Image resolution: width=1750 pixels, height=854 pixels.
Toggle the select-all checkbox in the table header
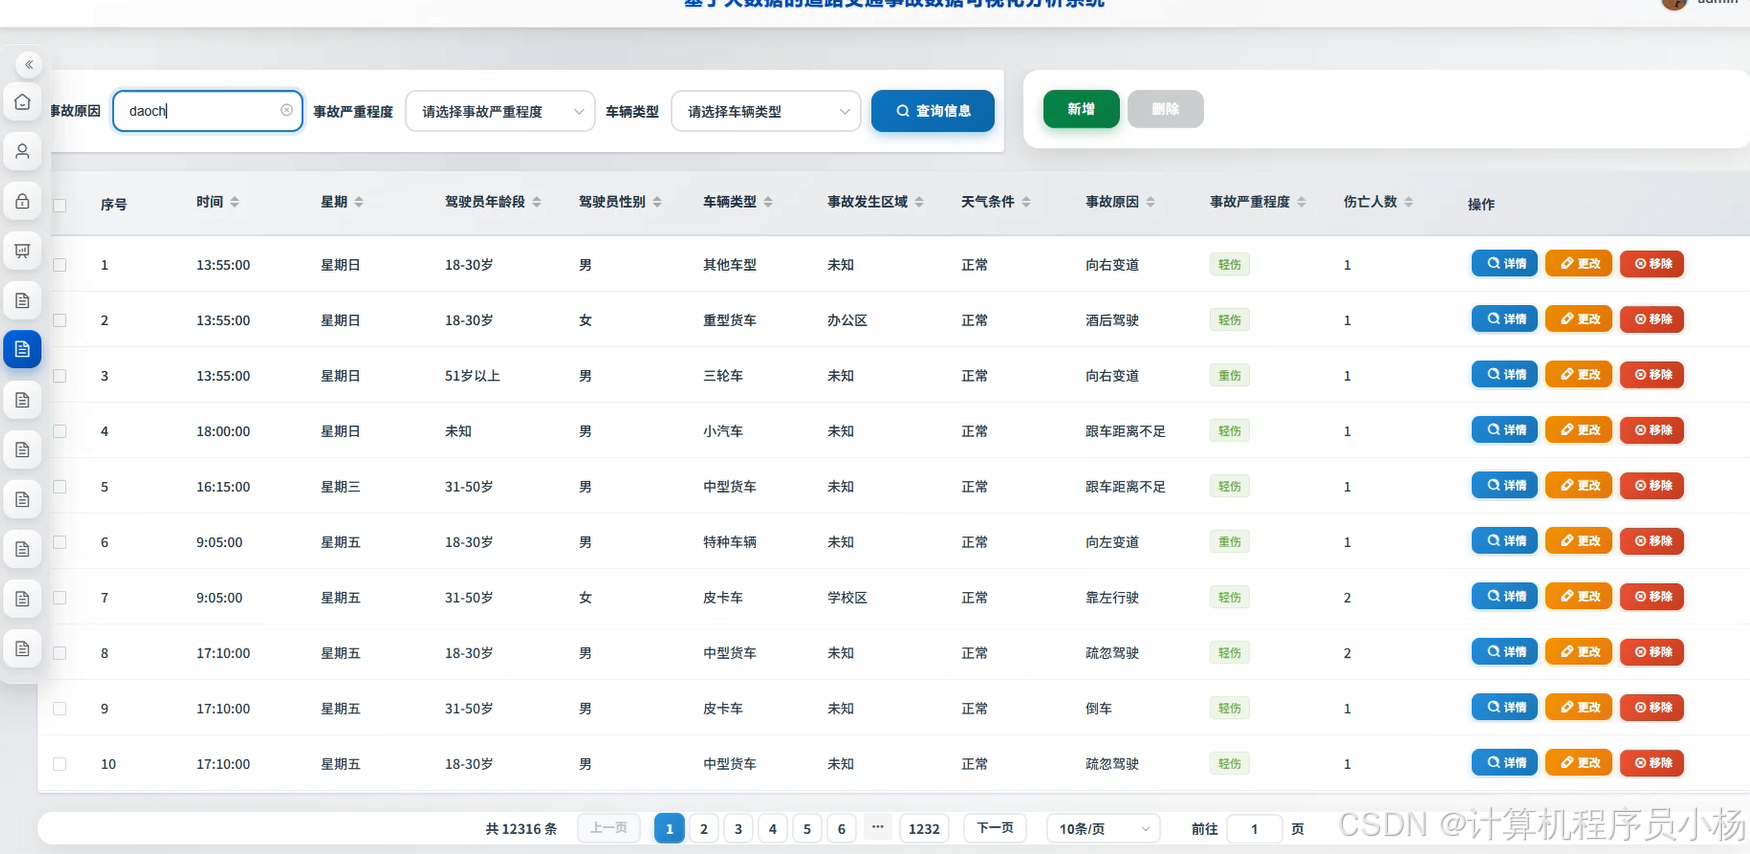(x=60, y=205)
